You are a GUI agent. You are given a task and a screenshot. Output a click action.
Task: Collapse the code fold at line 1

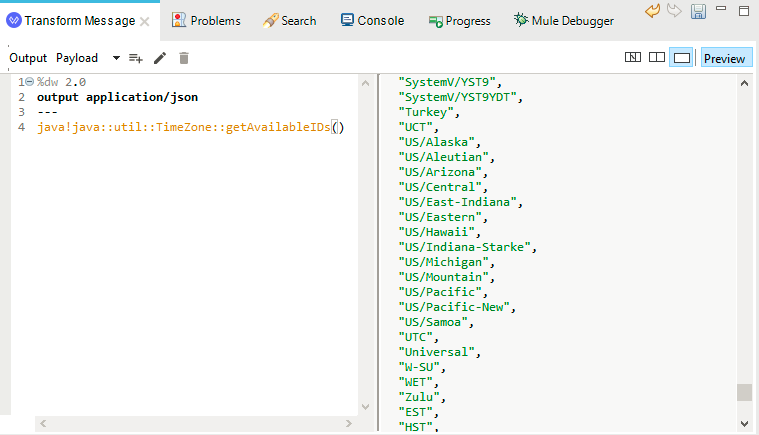pos(30,82)
